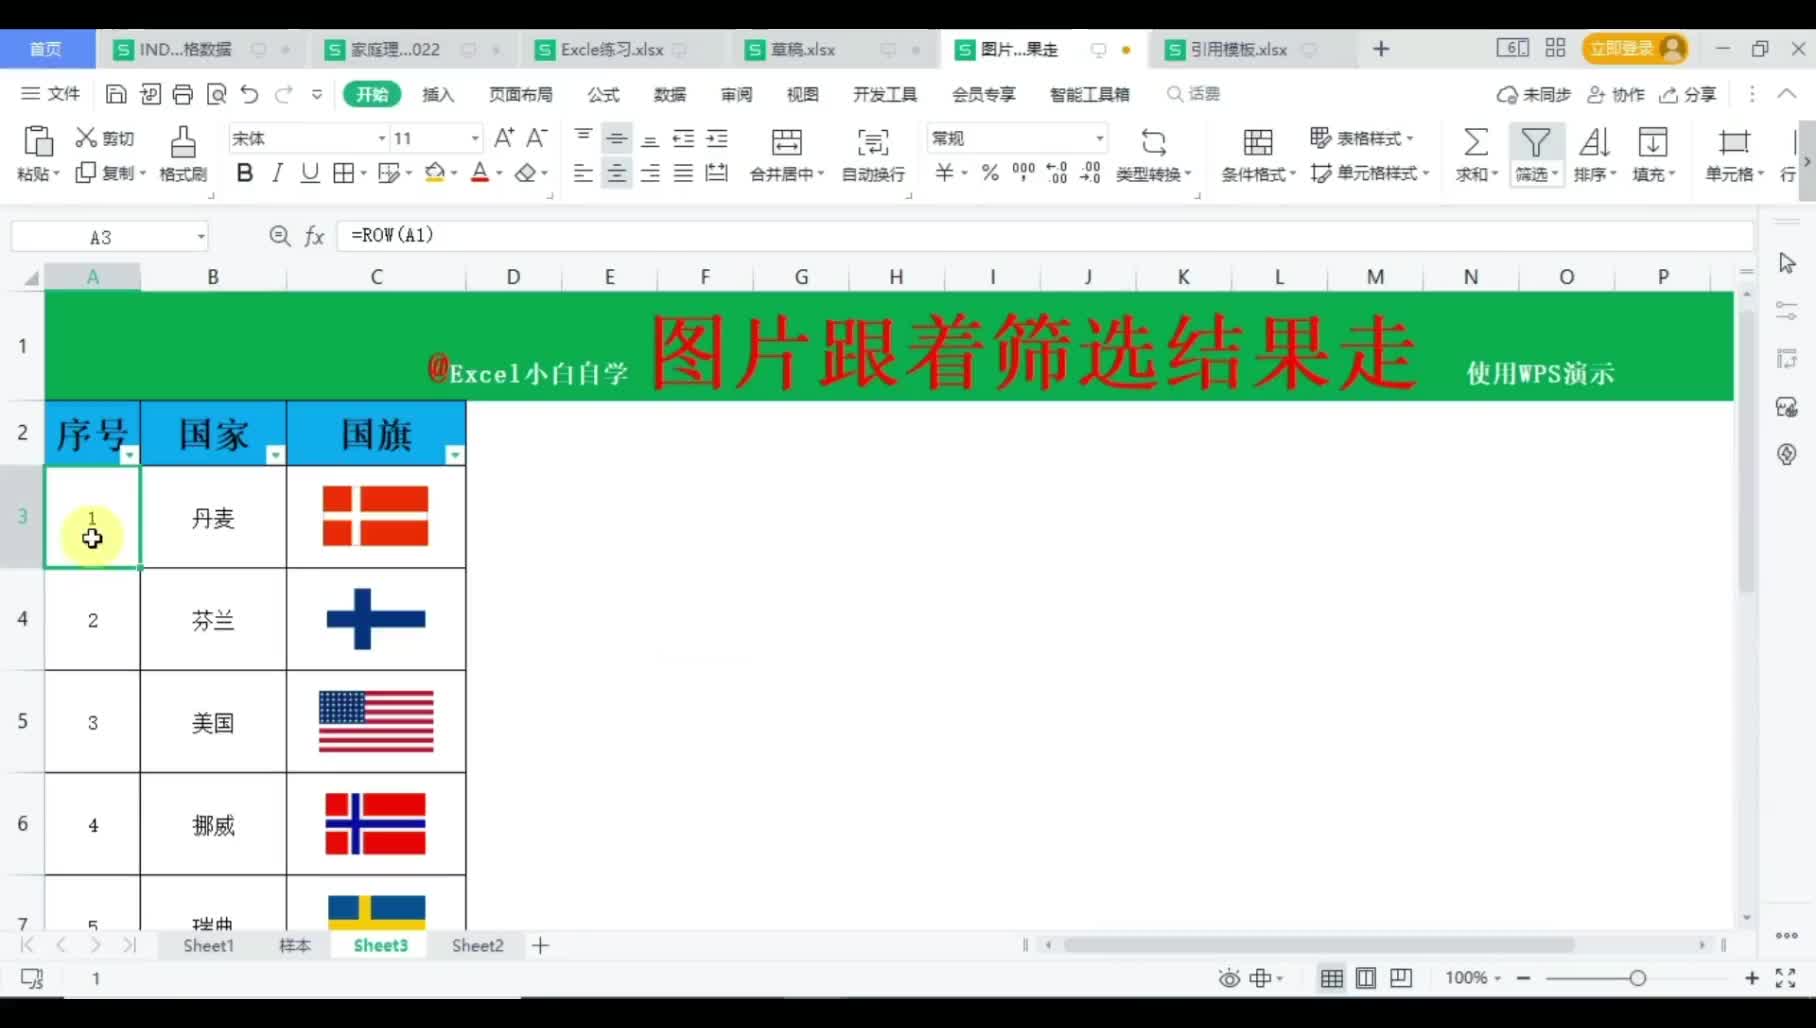The height and width of the screenshot is (1028, 1816).
Task: Click the fill color bucket swatch
Action: pyautogui.click(x=434, y=173)
